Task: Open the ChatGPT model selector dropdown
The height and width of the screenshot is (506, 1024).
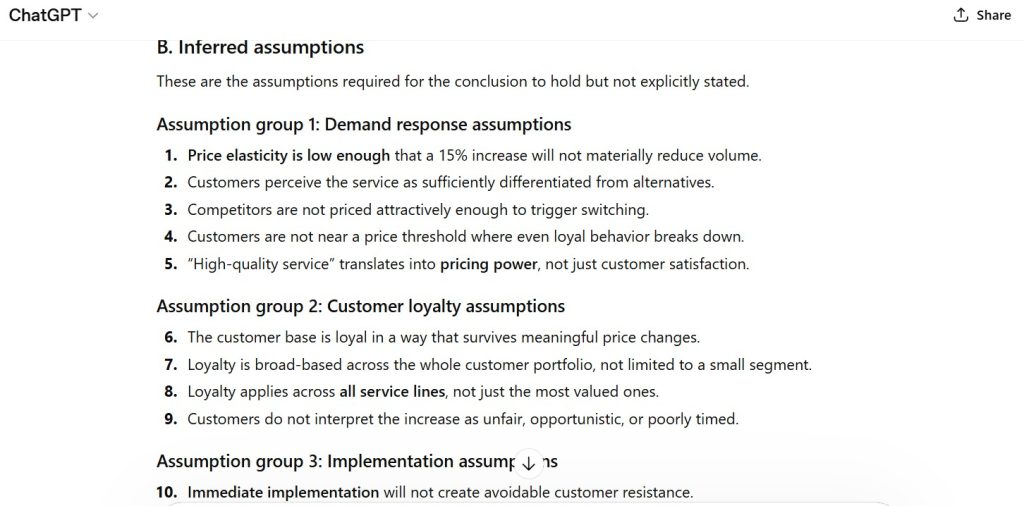Action: 54,15
